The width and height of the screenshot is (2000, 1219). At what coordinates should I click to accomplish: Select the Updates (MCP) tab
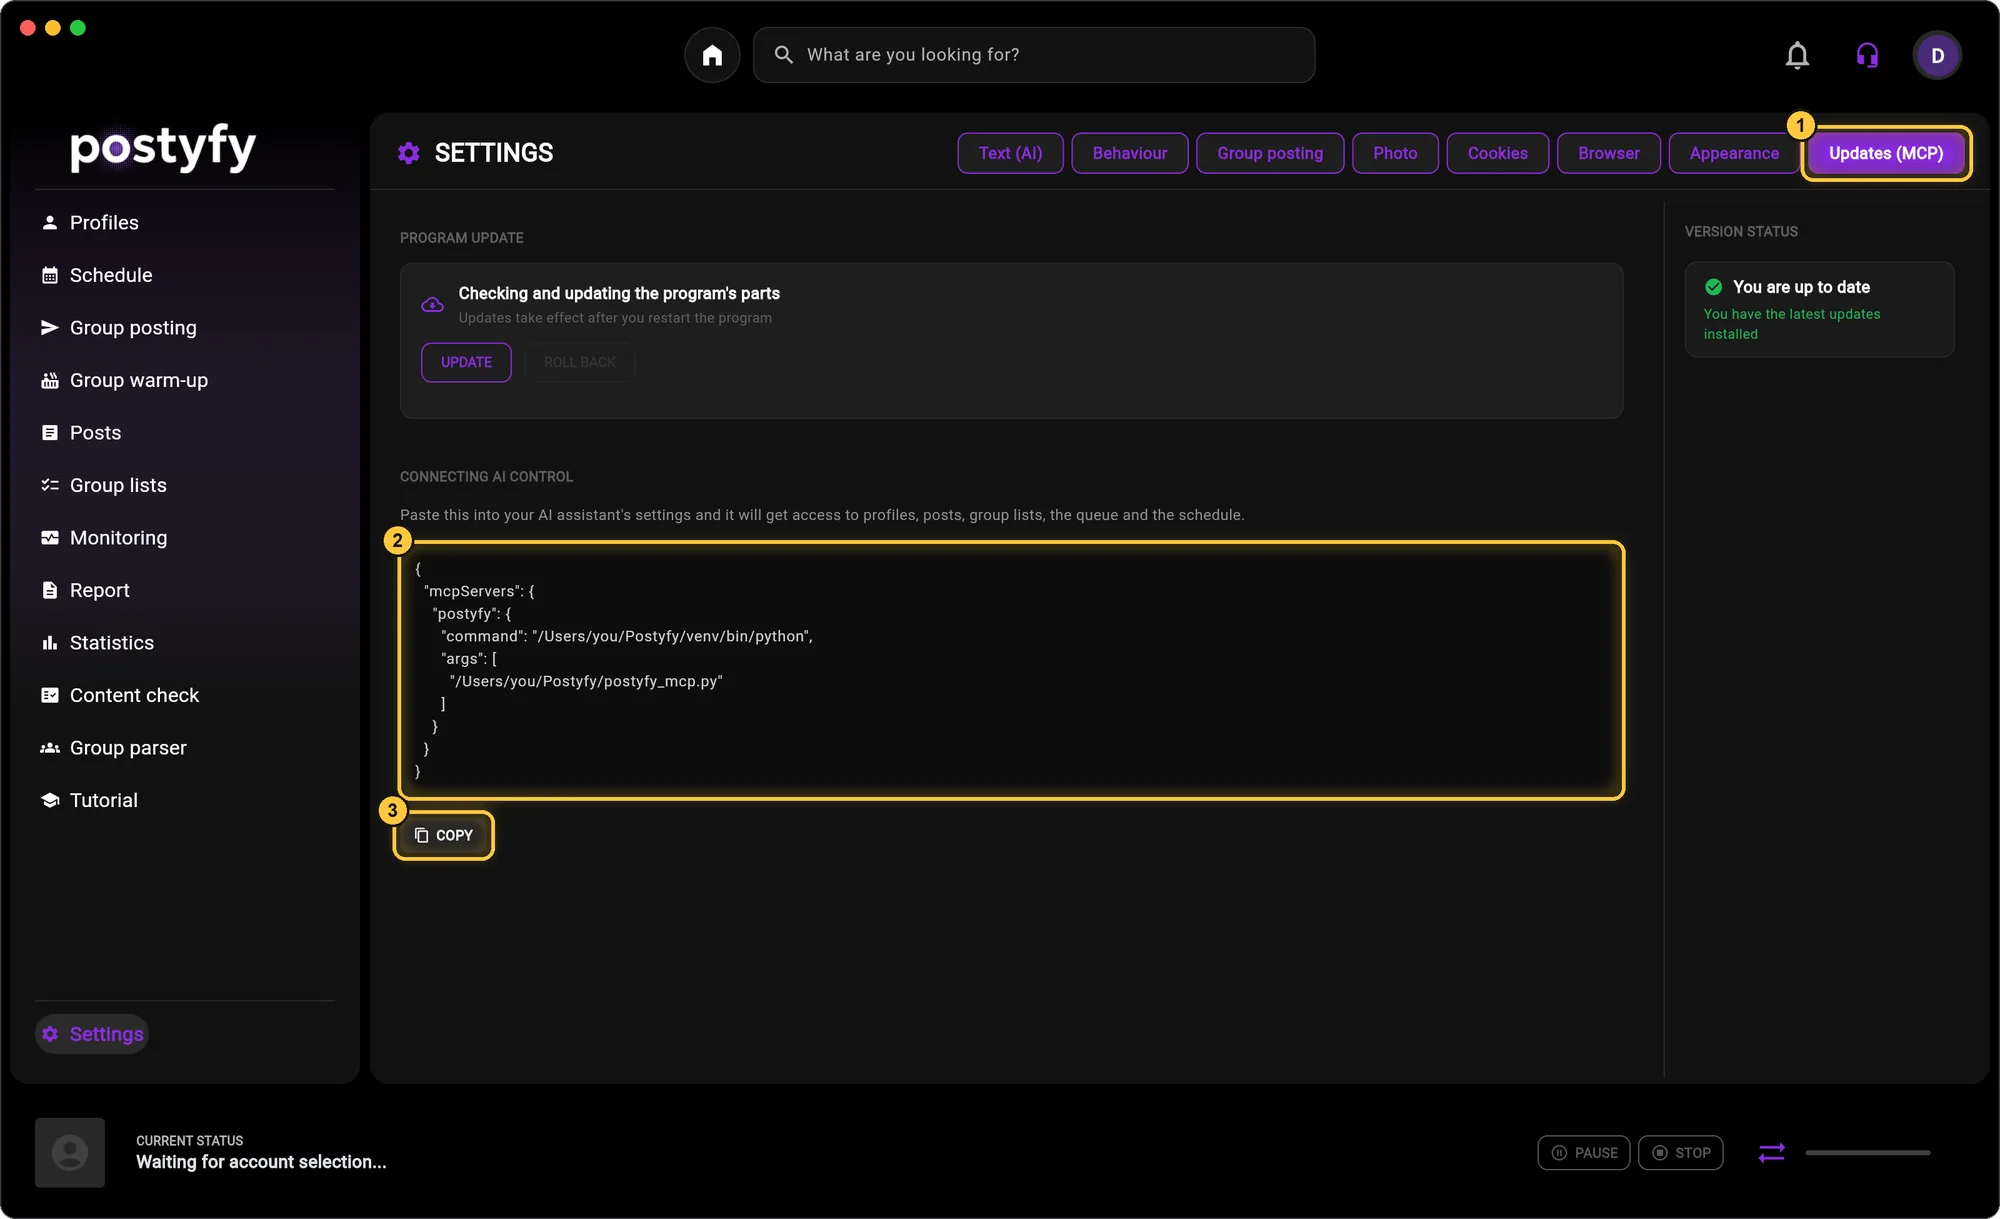tap(1886, 153)
